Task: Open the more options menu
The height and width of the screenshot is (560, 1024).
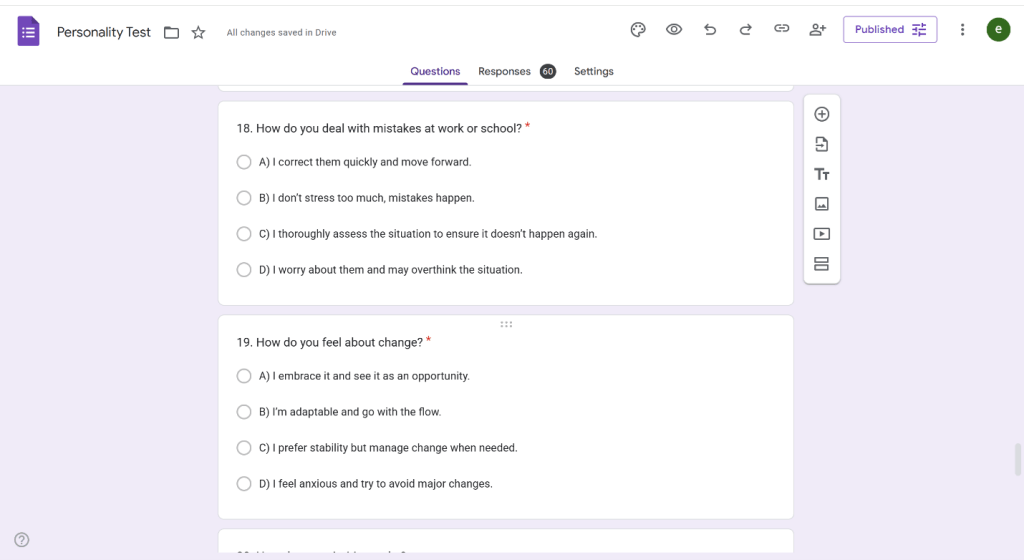Action: (963, 30)
